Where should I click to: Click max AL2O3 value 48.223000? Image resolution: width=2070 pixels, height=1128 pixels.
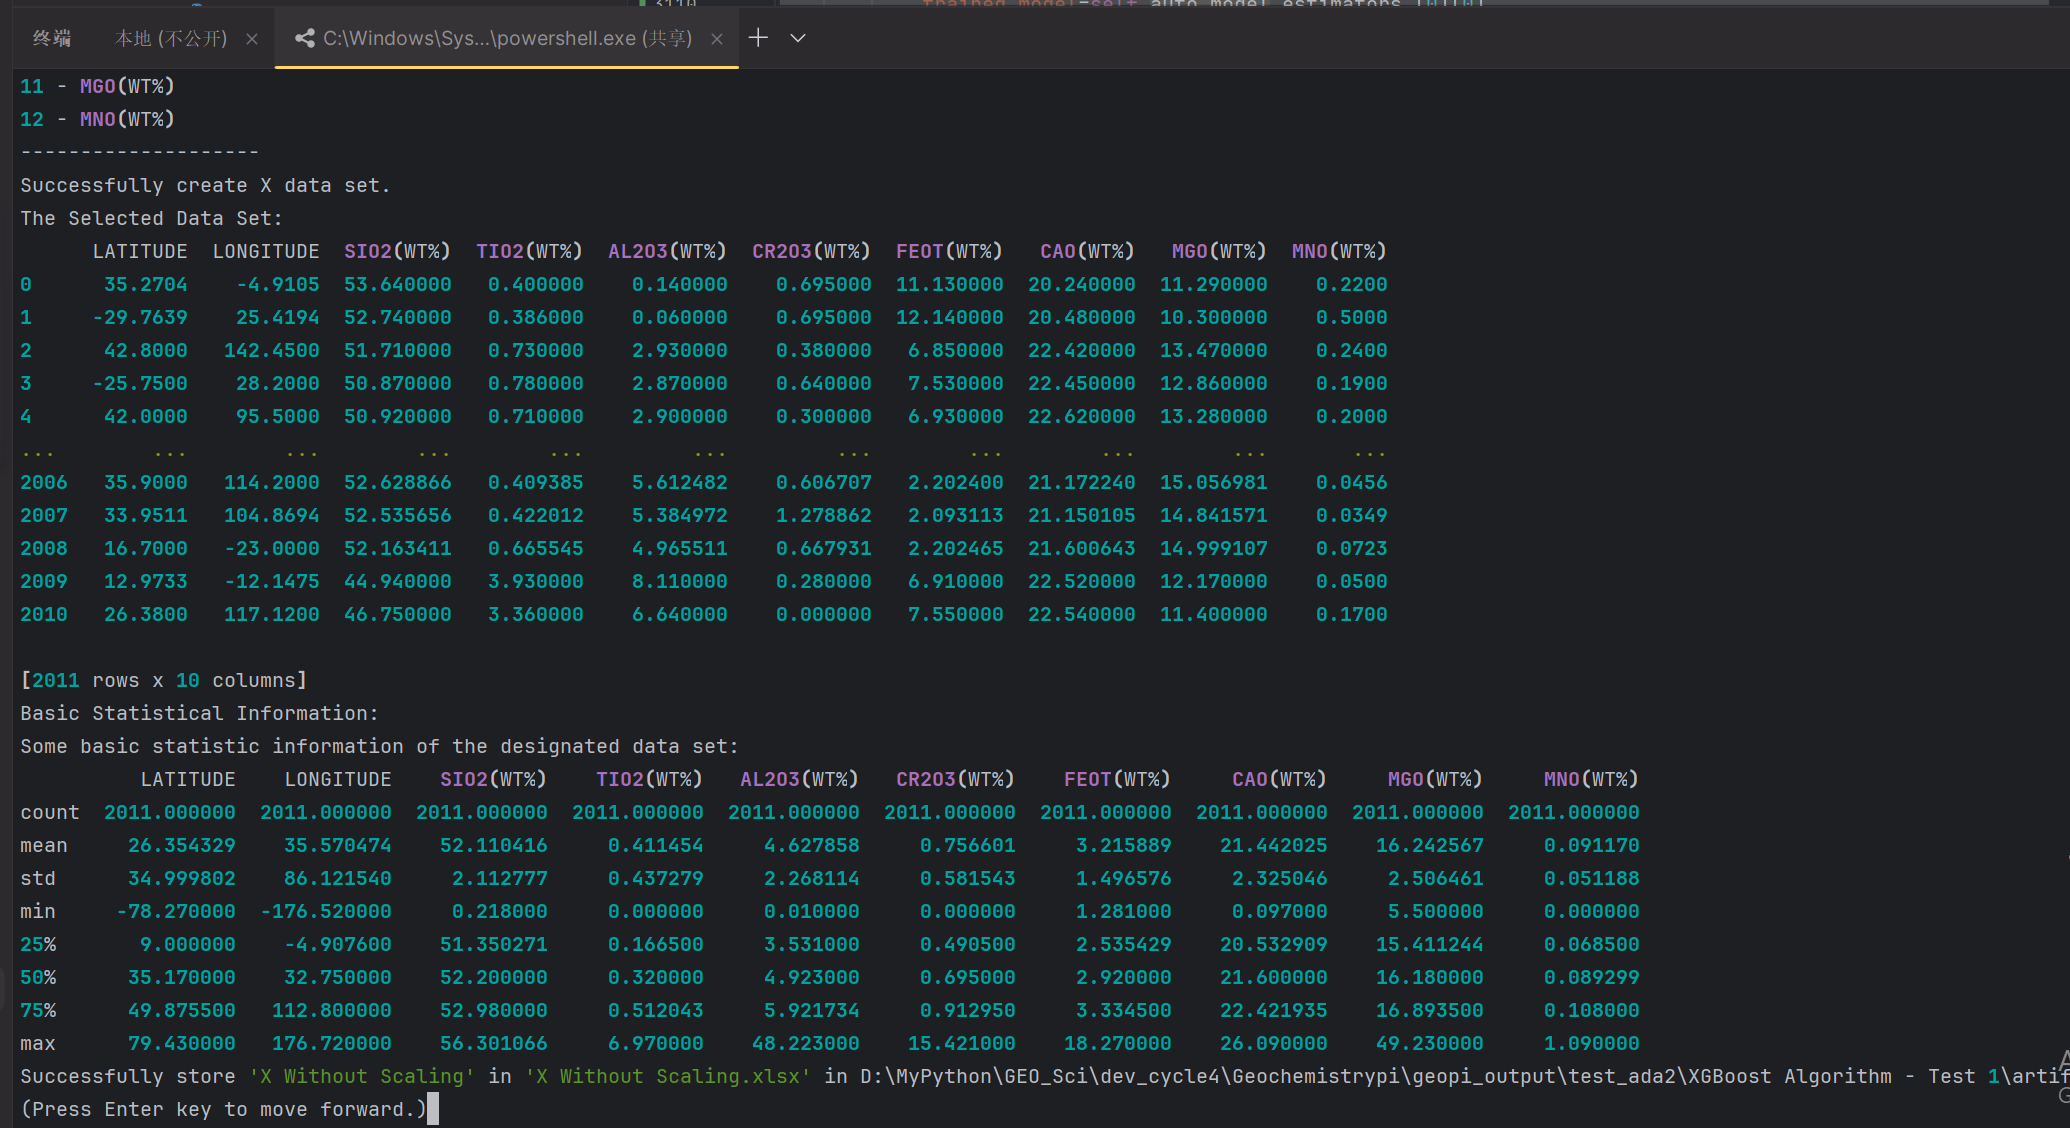[x=805, y=1043]
